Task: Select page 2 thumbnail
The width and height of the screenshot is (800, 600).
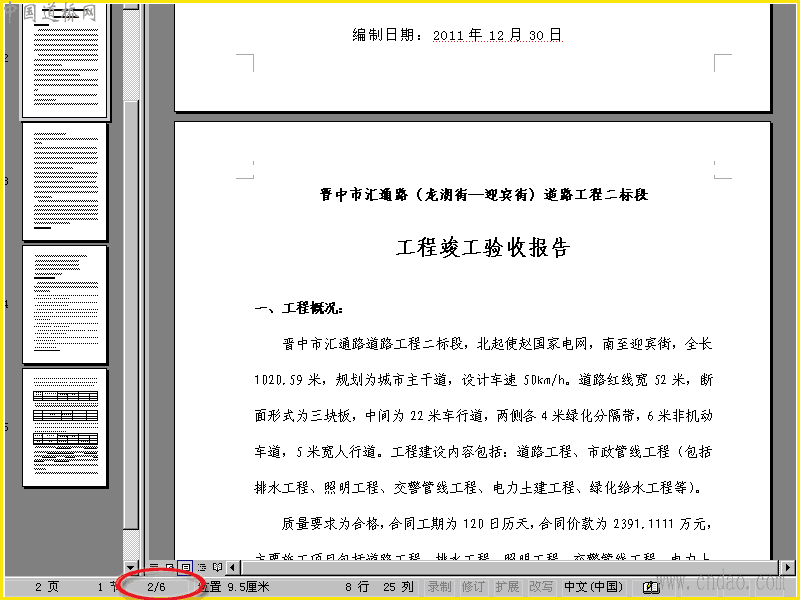Action: [65, 61]
